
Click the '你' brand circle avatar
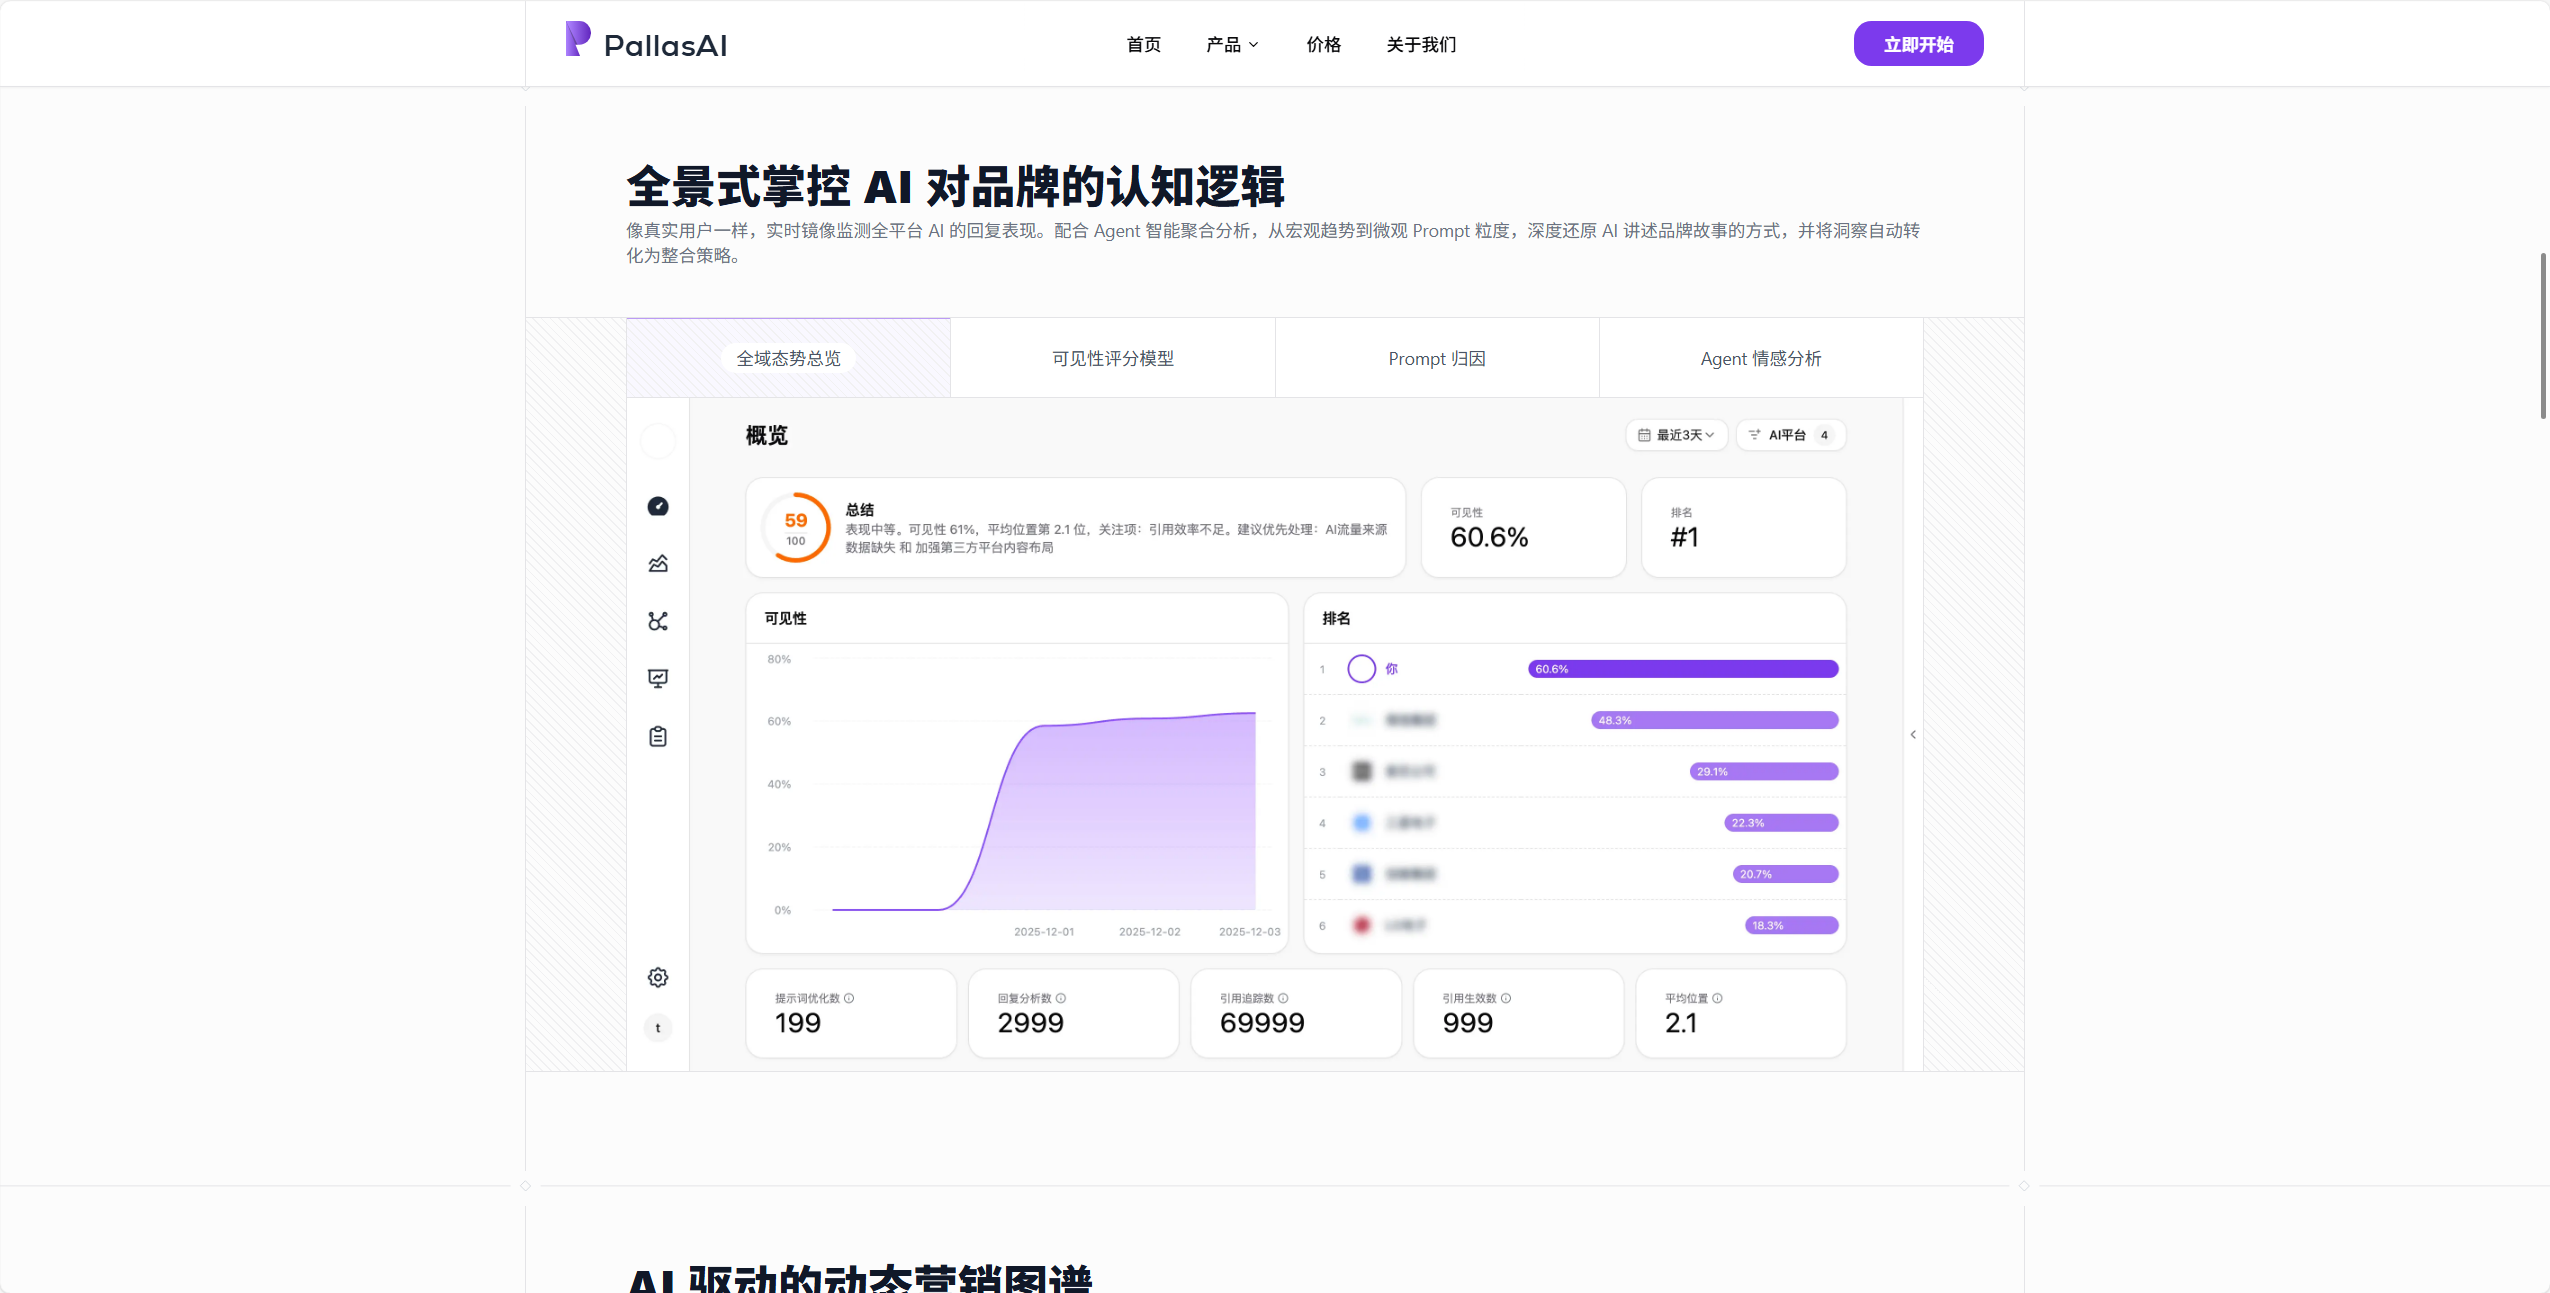tap(1361, 669)
